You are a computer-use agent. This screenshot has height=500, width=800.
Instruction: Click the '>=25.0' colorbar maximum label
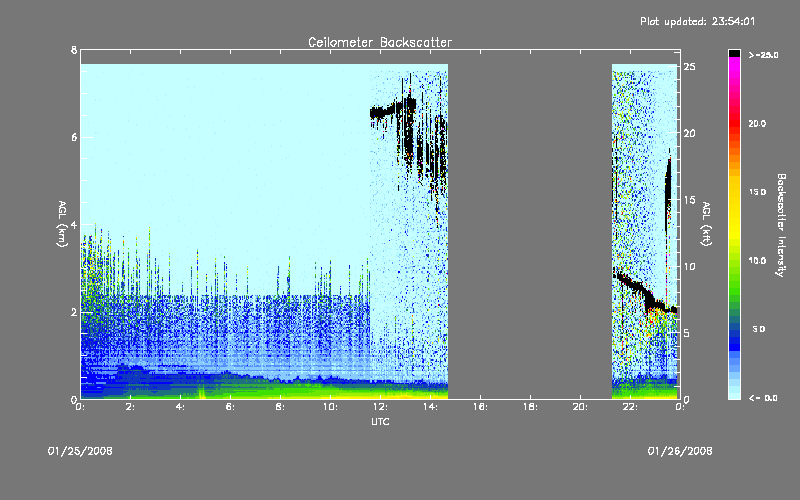click(763, 55)
